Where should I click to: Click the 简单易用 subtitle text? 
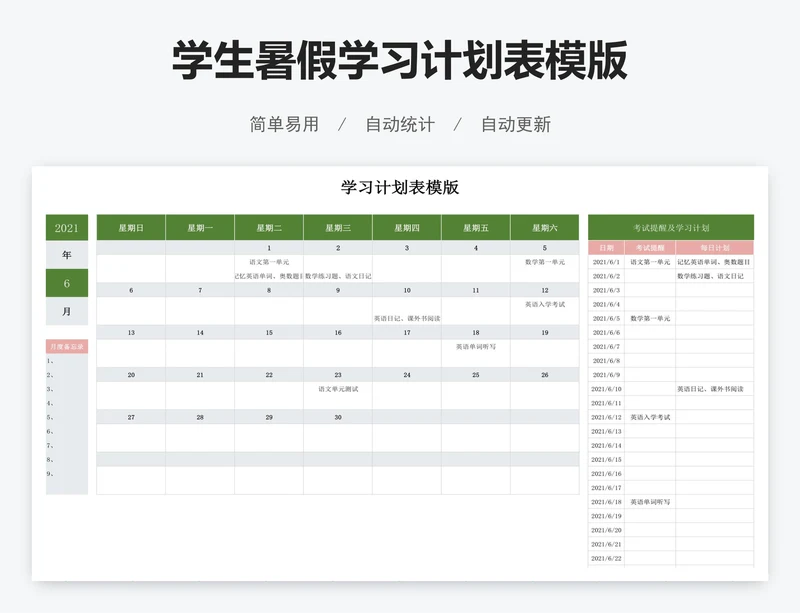(x=284, y=124)
